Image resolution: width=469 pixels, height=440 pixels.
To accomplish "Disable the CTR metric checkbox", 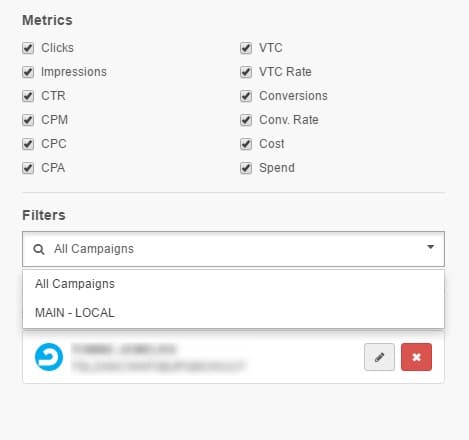I will point(28,96).
